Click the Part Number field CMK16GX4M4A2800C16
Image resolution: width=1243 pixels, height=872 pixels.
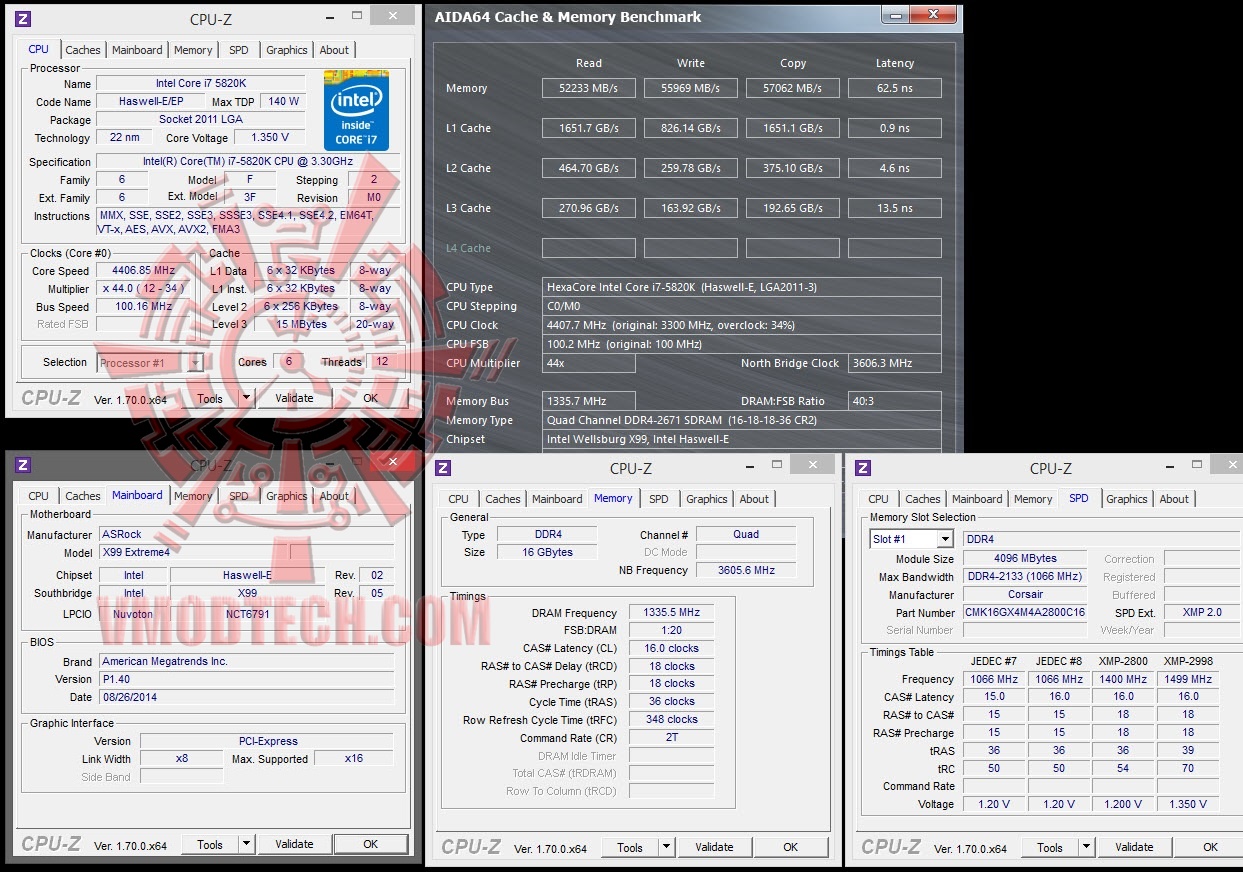click(1024, 612)
